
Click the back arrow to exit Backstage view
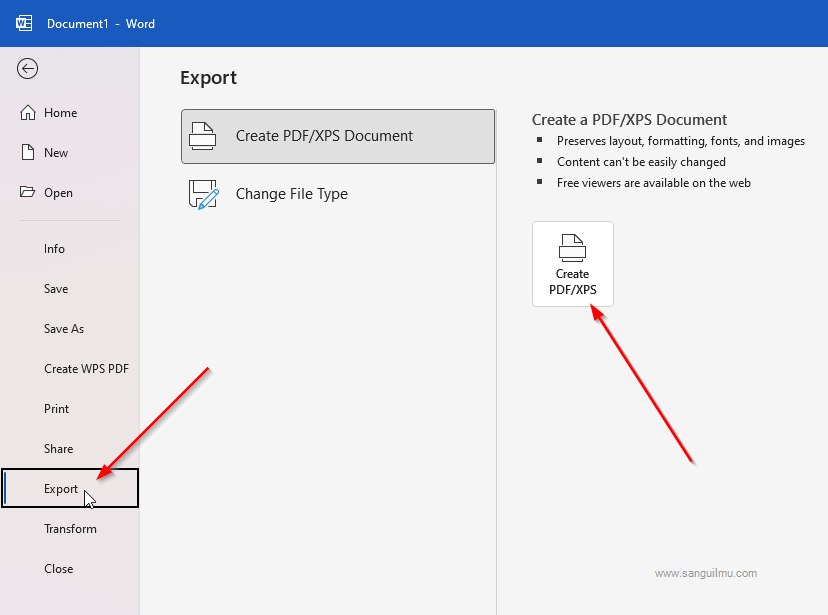pos(27,68)
